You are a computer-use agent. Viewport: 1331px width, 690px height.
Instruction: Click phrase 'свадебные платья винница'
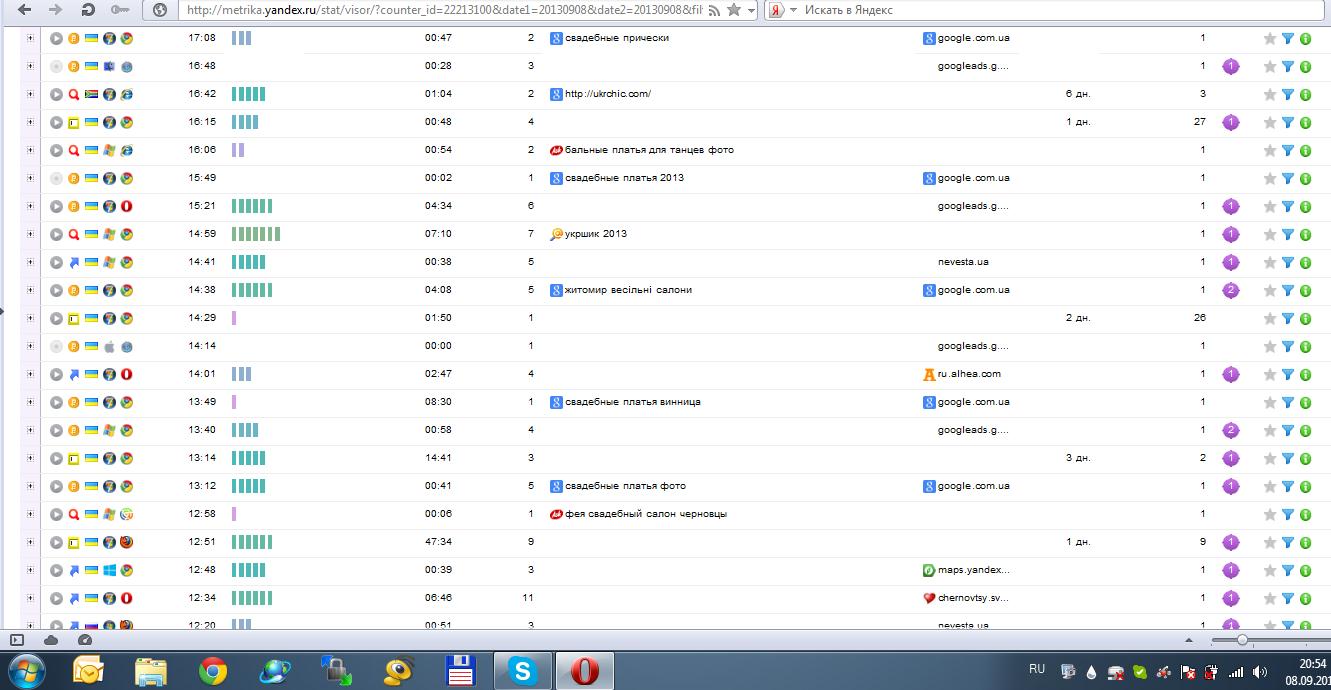coord(633,402)
